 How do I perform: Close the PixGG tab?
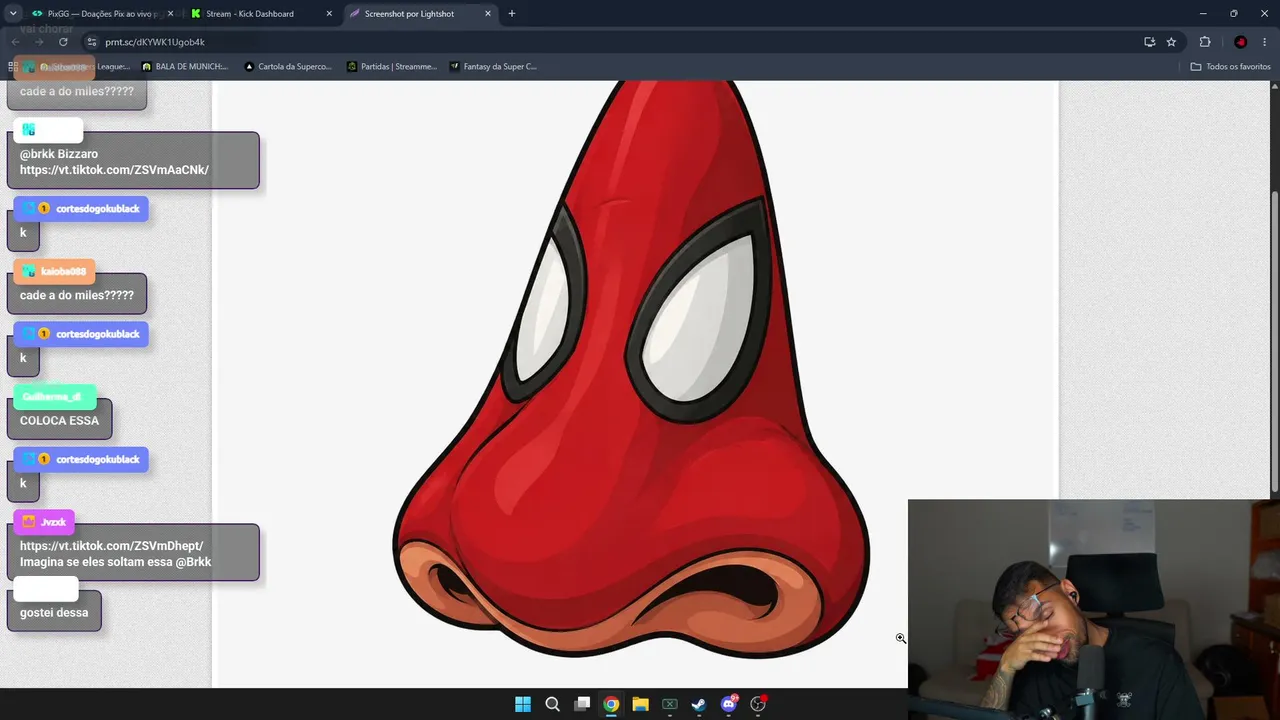pyautogui.click(x=170, y=14)
